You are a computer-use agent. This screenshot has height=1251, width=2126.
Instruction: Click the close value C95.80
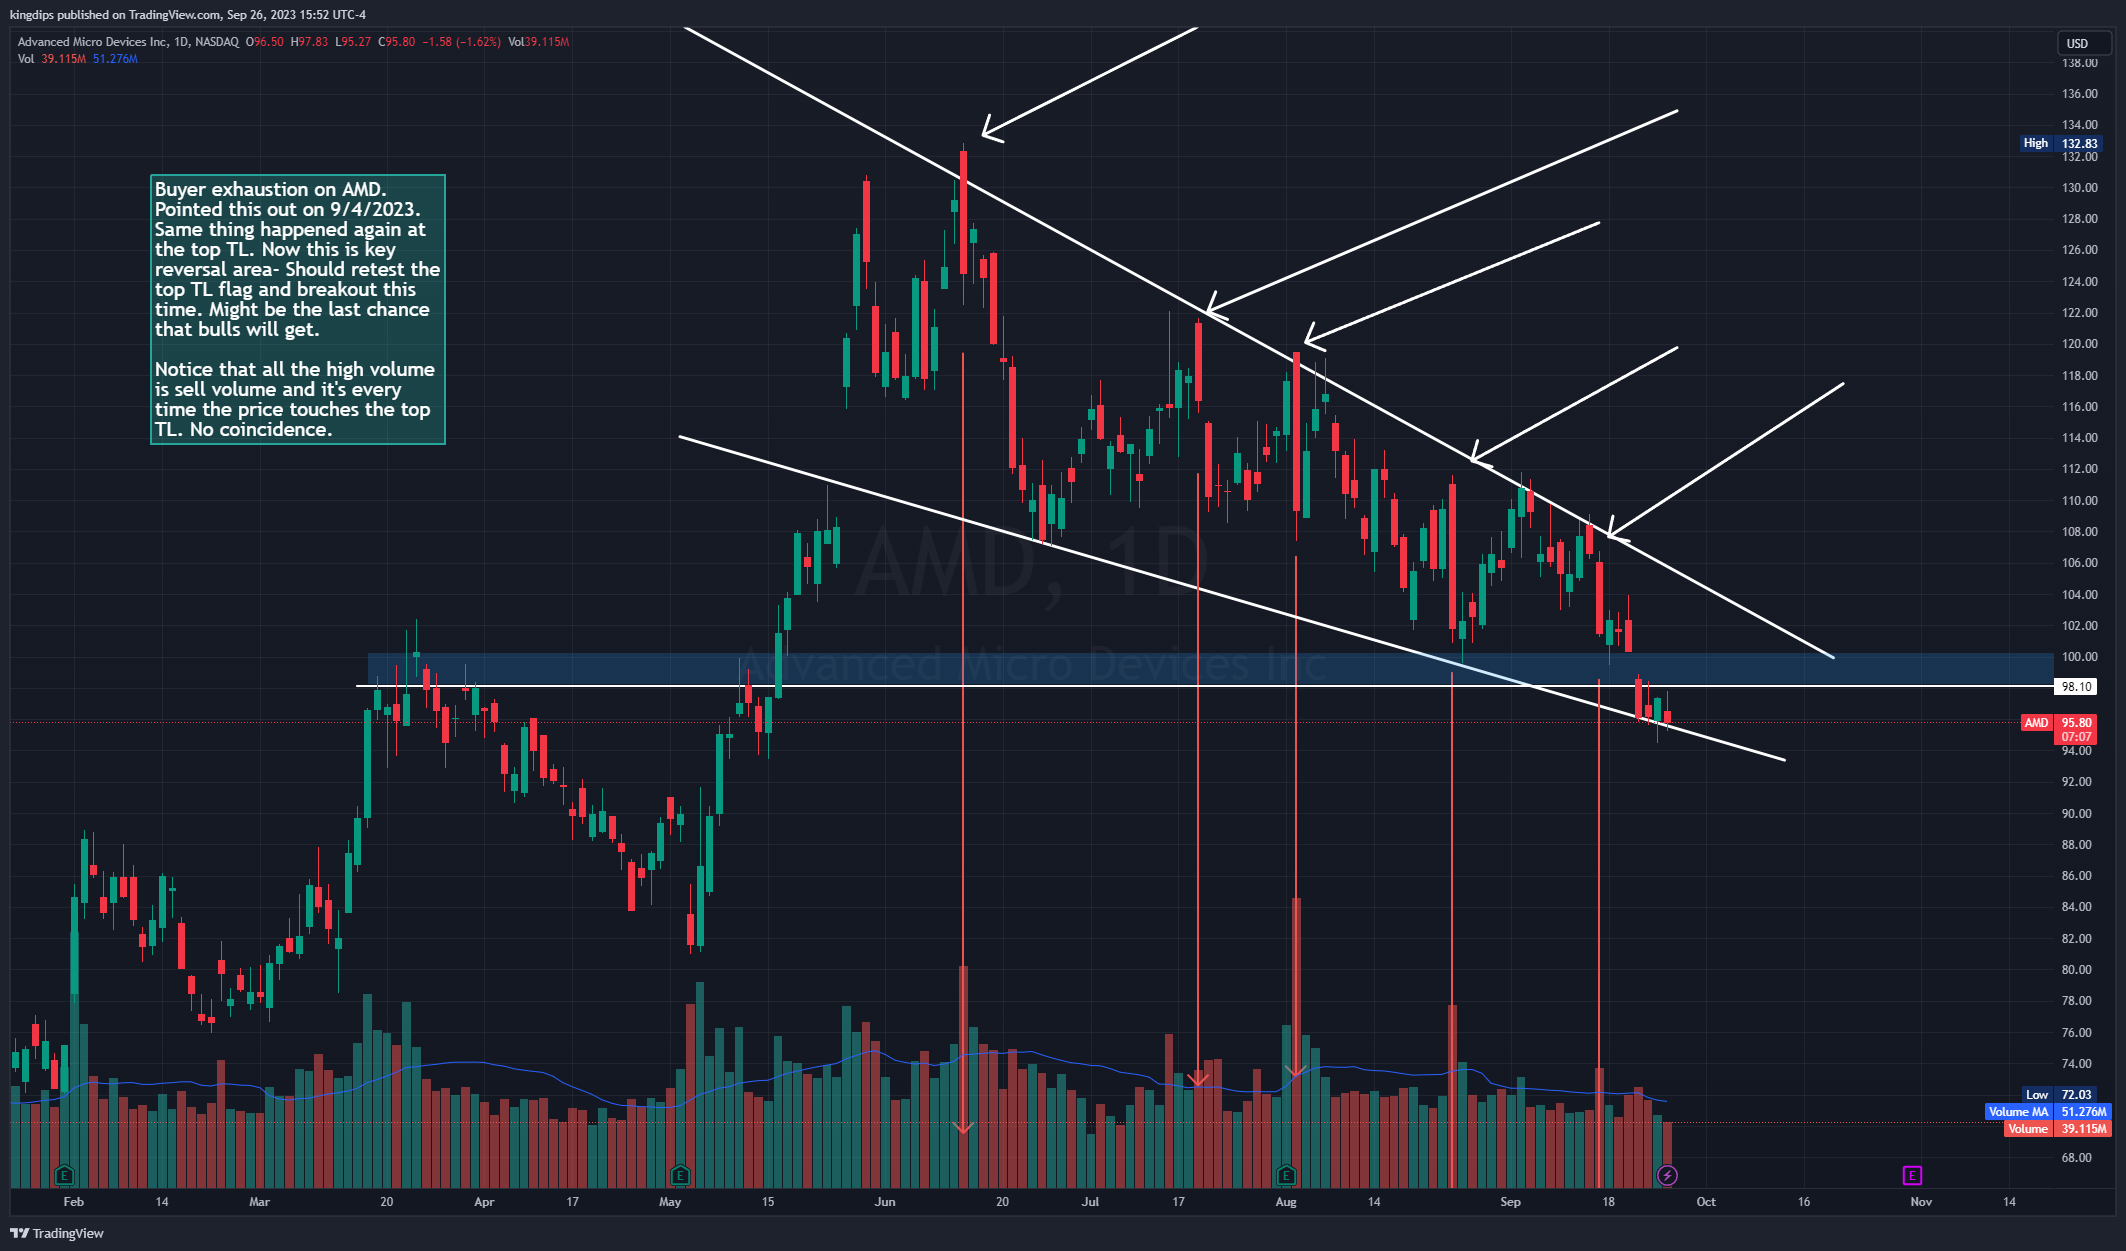click(396, 42)
